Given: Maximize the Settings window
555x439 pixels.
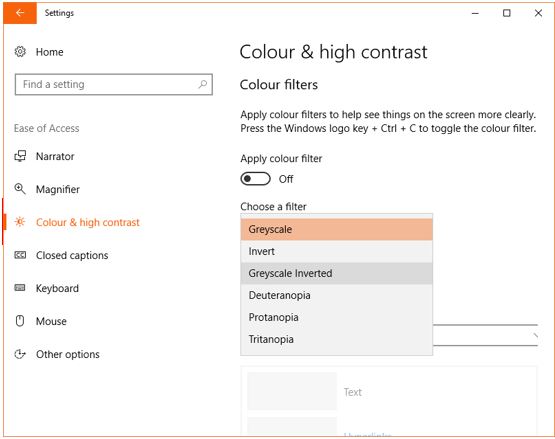Looking at the screenshot, I should [x=507, y=13].
